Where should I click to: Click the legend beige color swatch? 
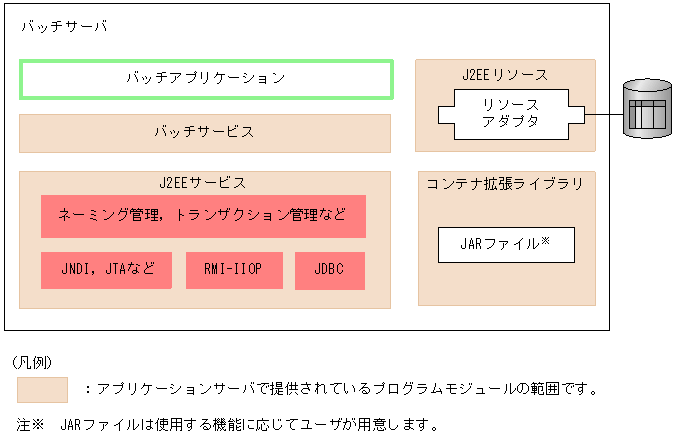click(x=42, y=389)
